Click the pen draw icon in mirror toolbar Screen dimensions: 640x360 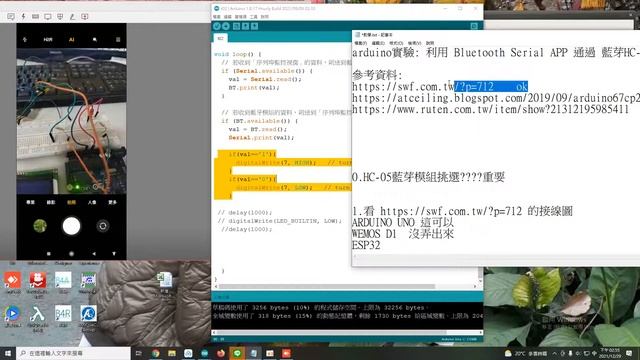coord(72,16)
